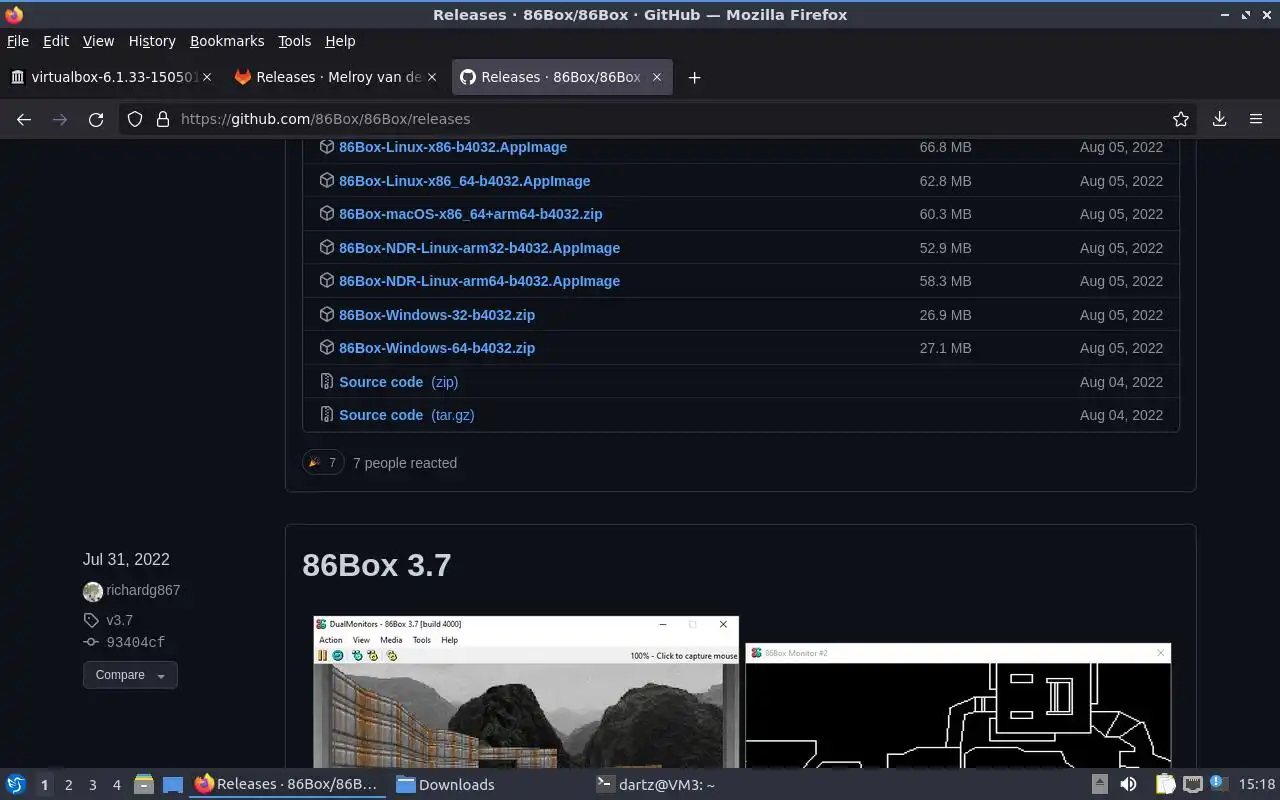Open the Firefox hamburger application menu

(1256, 119)
